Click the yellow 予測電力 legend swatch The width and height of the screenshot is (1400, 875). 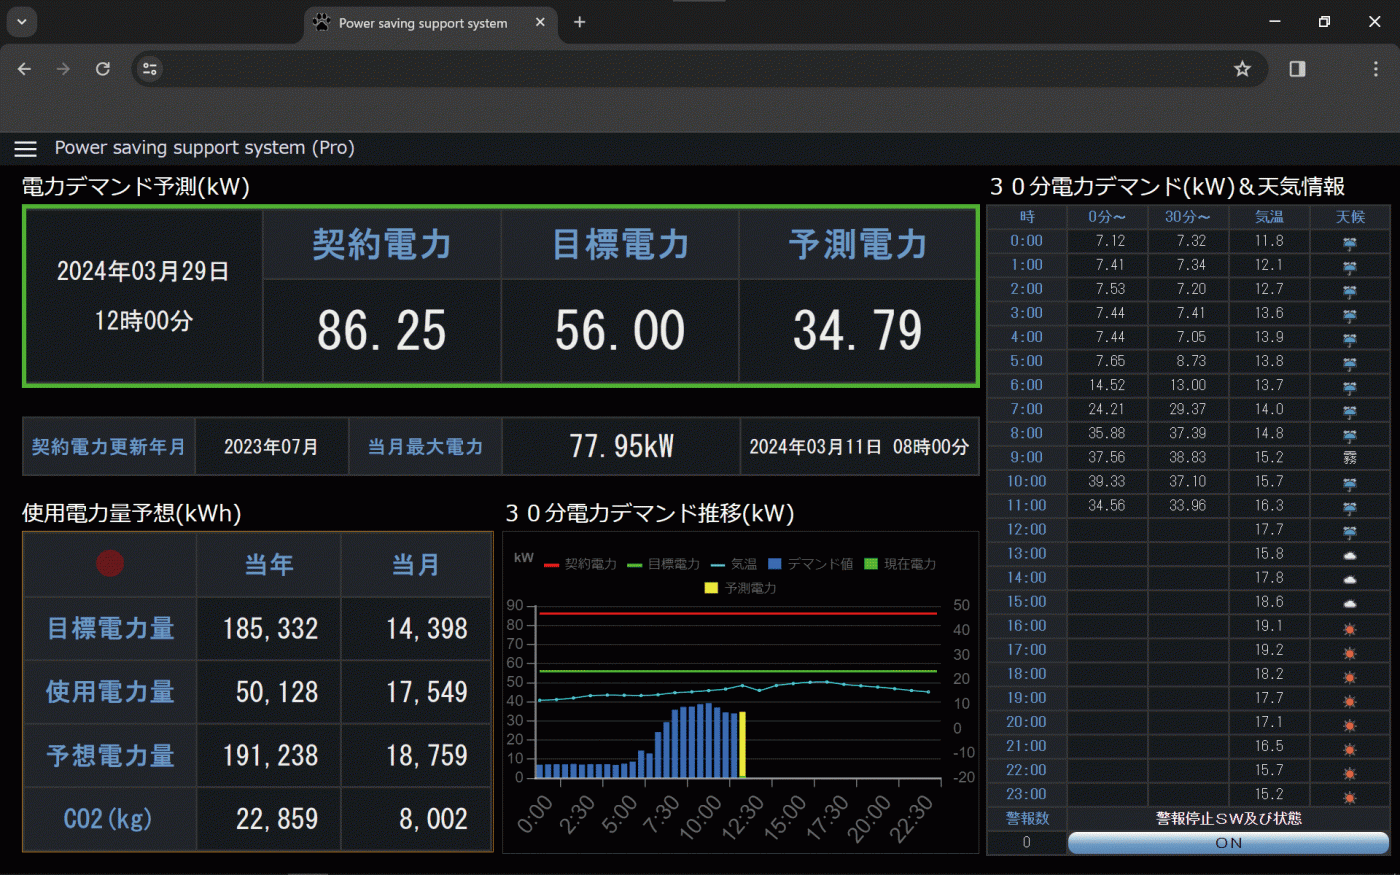(x=711, y=588)
